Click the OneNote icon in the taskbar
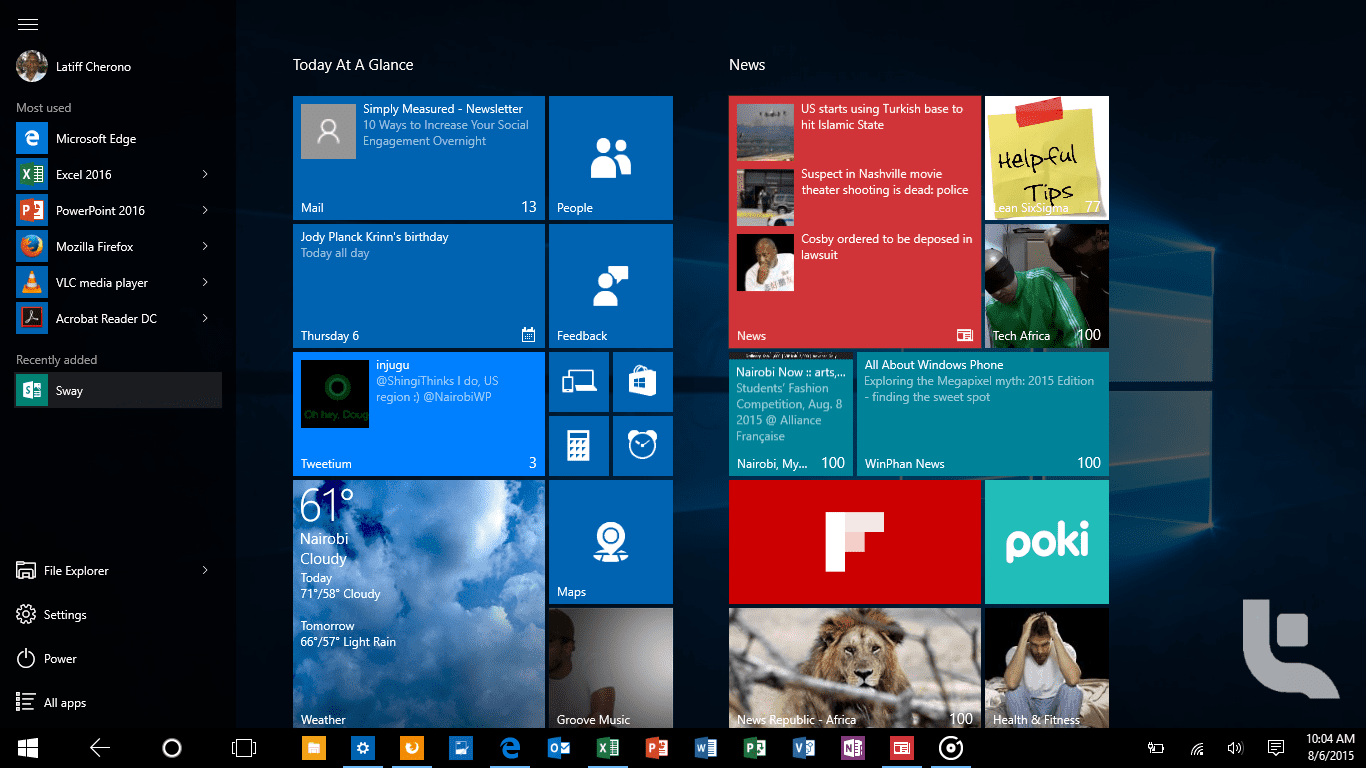 852,748
